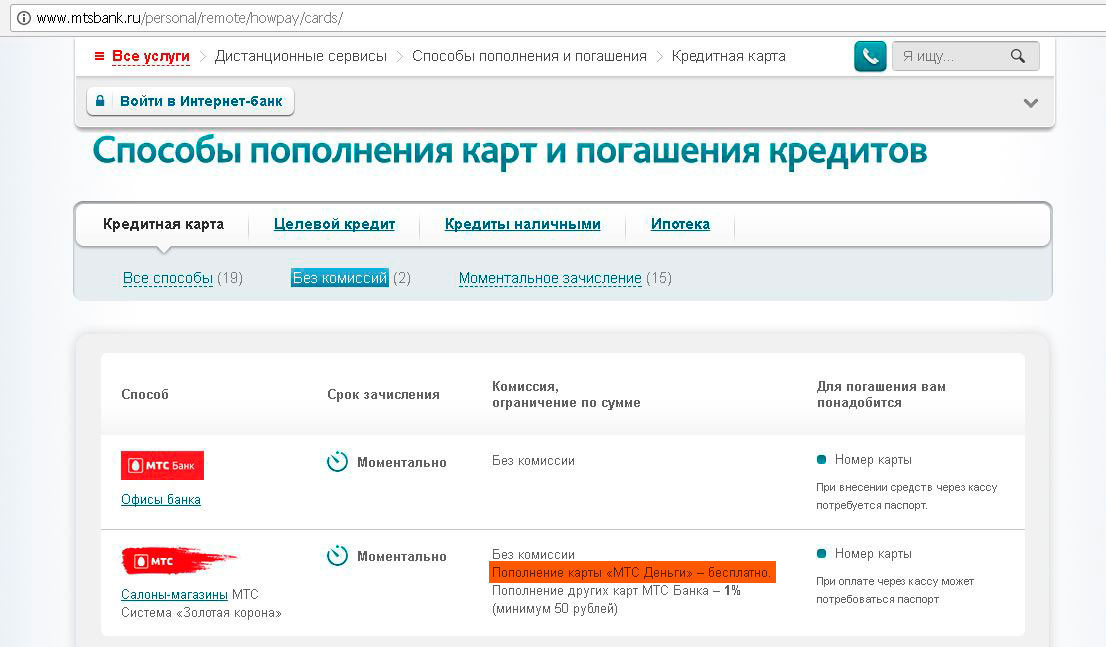Click 'Для погашения вам понадобится' header

pos(881,394)
